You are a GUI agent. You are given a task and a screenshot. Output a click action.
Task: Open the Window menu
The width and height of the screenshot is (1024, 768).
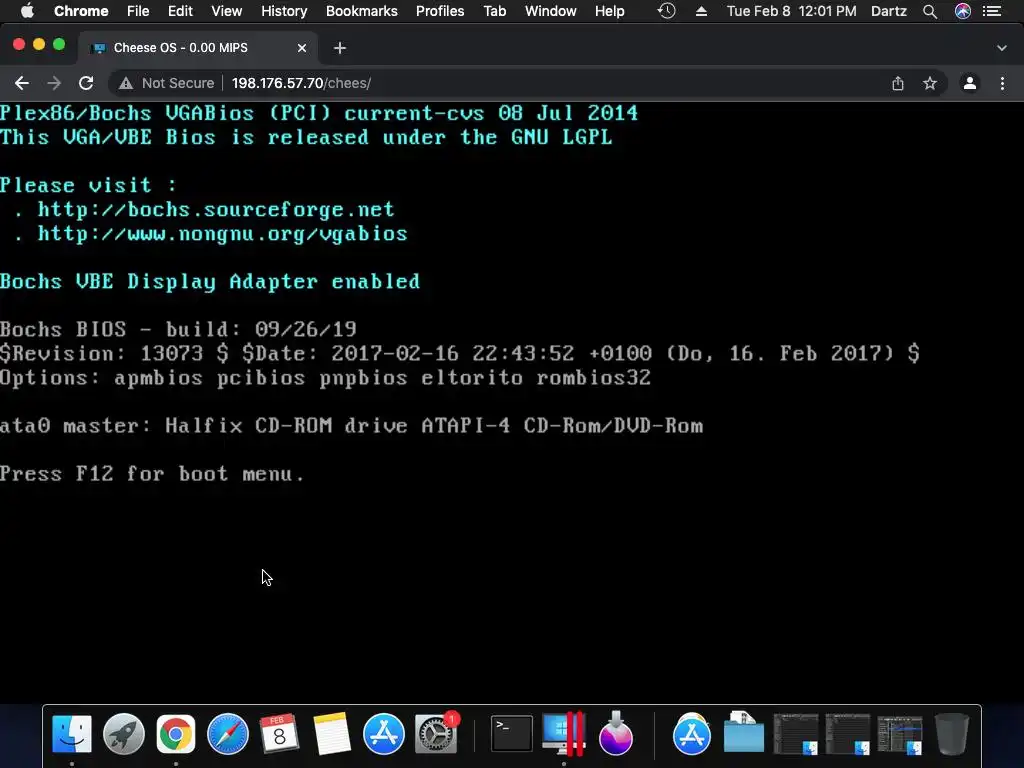[x=551, y=11]
